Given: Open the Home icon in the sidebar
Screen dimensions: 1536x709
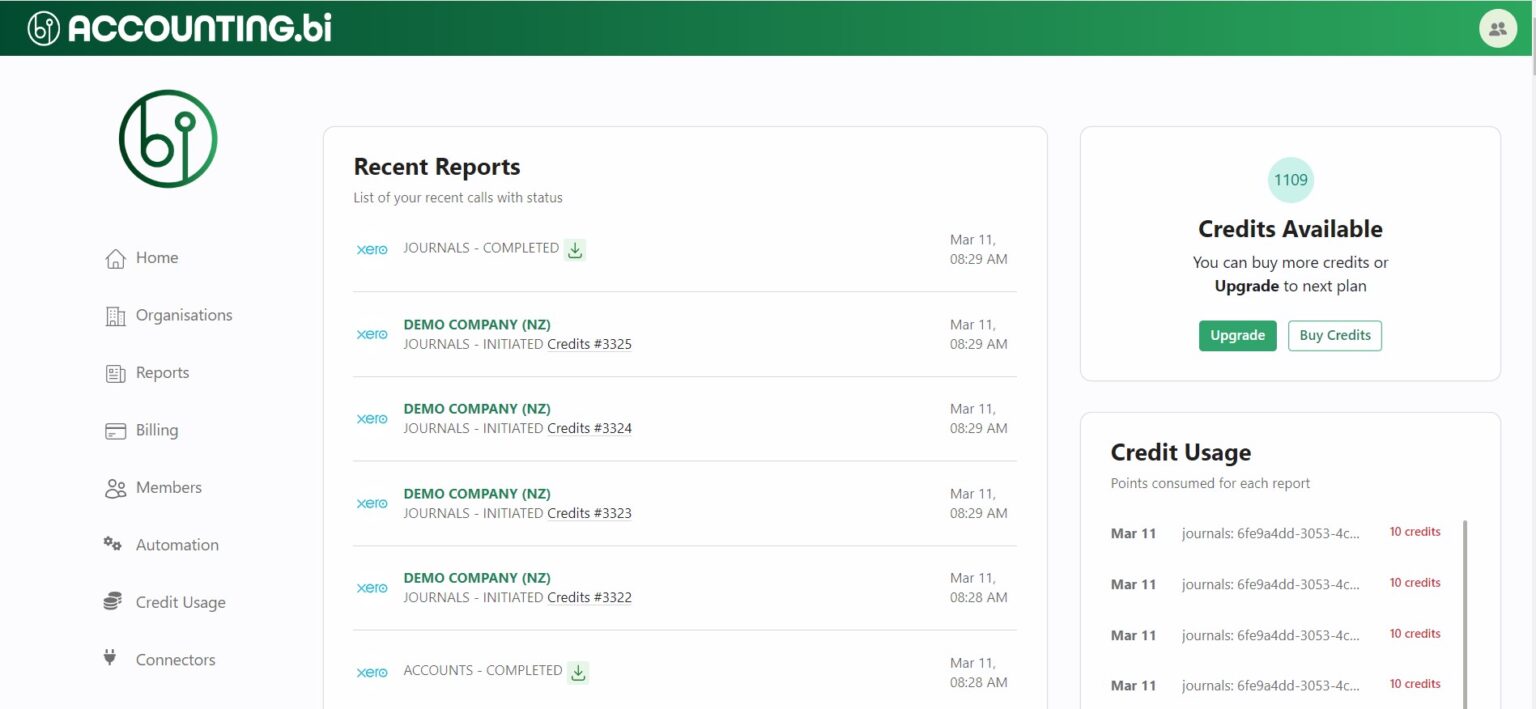Looking at the screenshot, I should (x=115, y=257).
